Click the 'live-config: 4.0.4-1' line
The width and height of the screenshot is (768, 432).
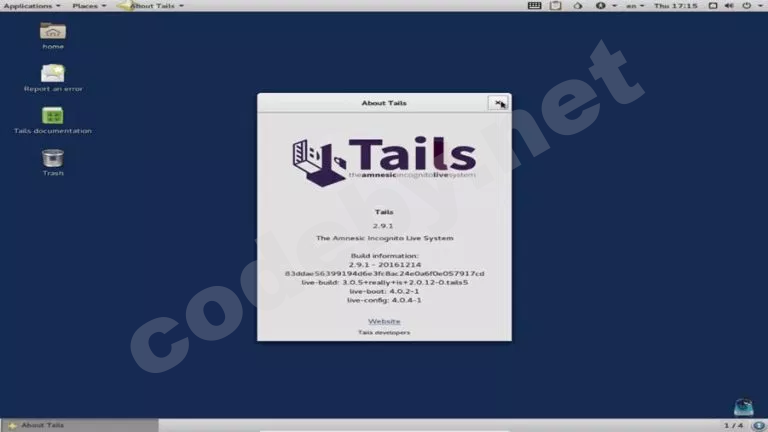point(384,300)
